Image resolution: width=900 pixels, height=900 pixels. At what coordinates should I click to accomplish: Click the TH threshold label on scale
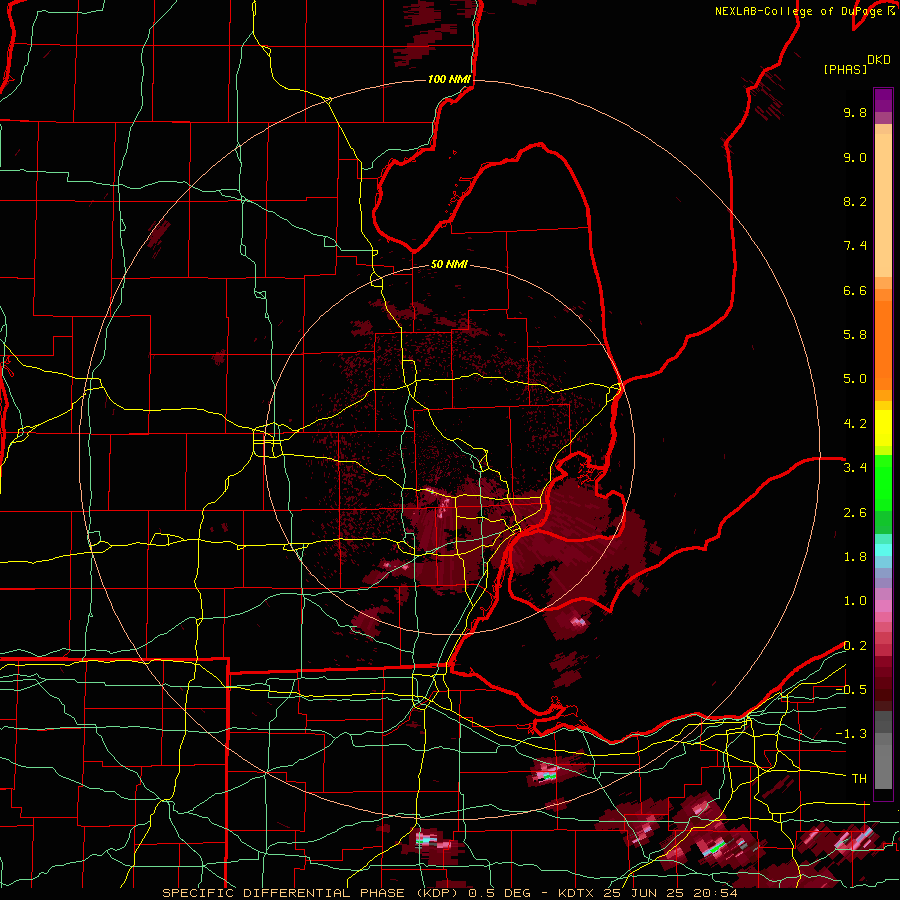pos(859,779)
